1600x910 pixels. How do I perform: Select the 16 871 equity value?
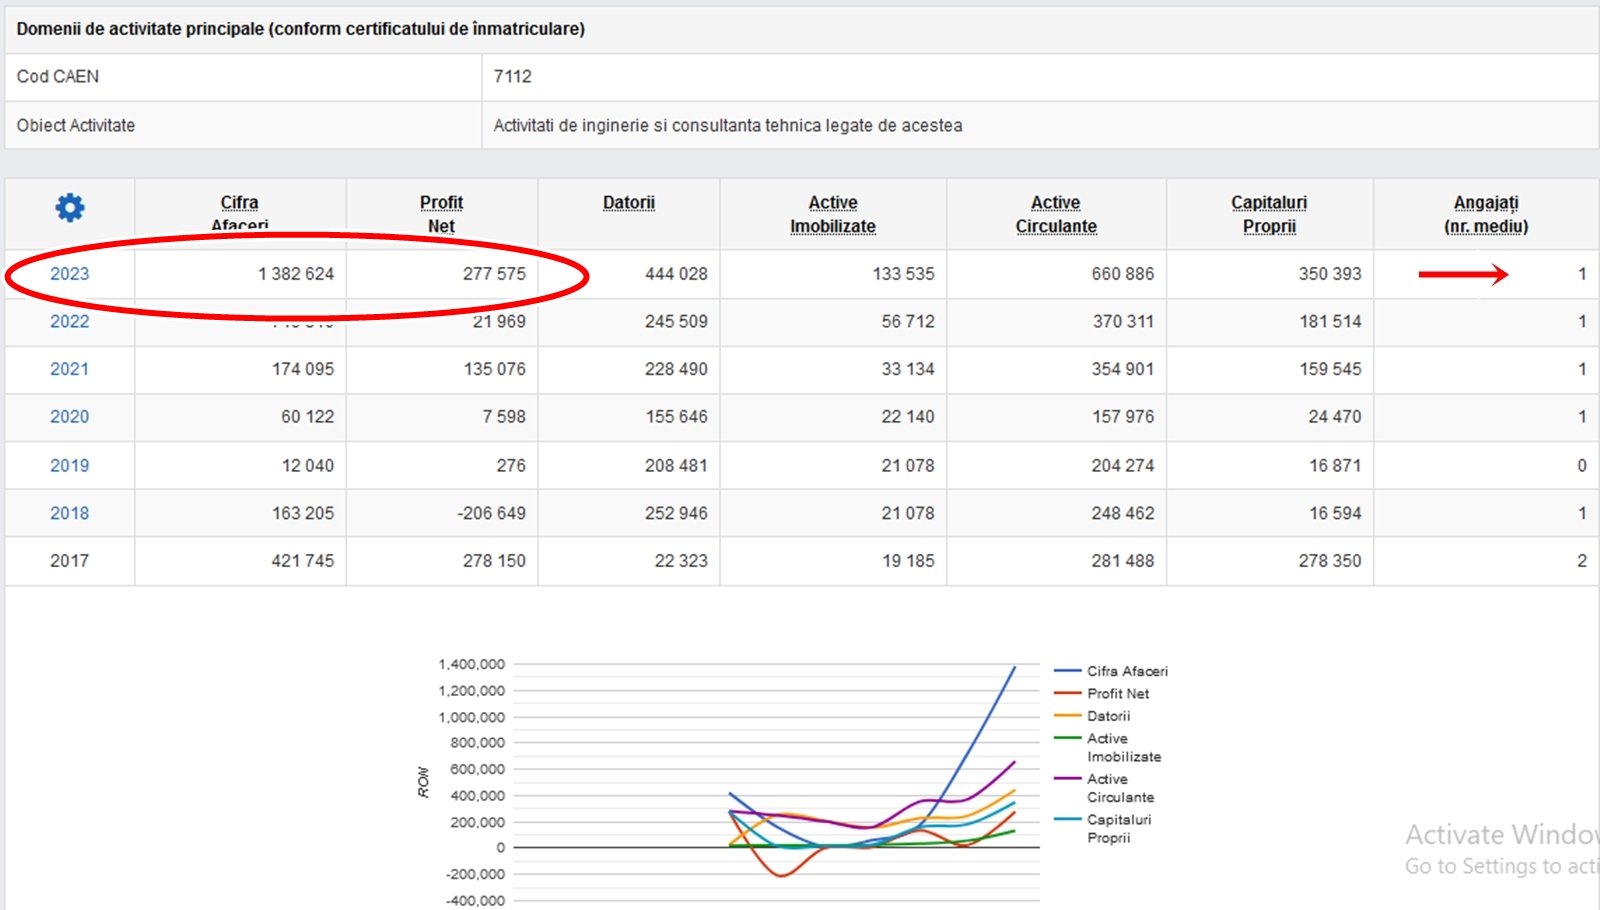(1335, 466)
